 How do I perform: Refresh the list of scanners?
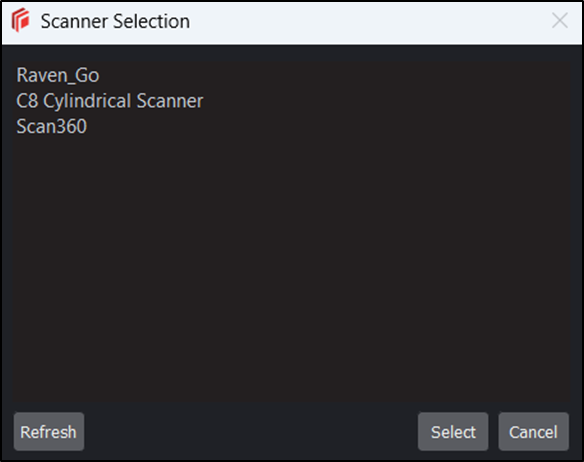pos(49,431)
